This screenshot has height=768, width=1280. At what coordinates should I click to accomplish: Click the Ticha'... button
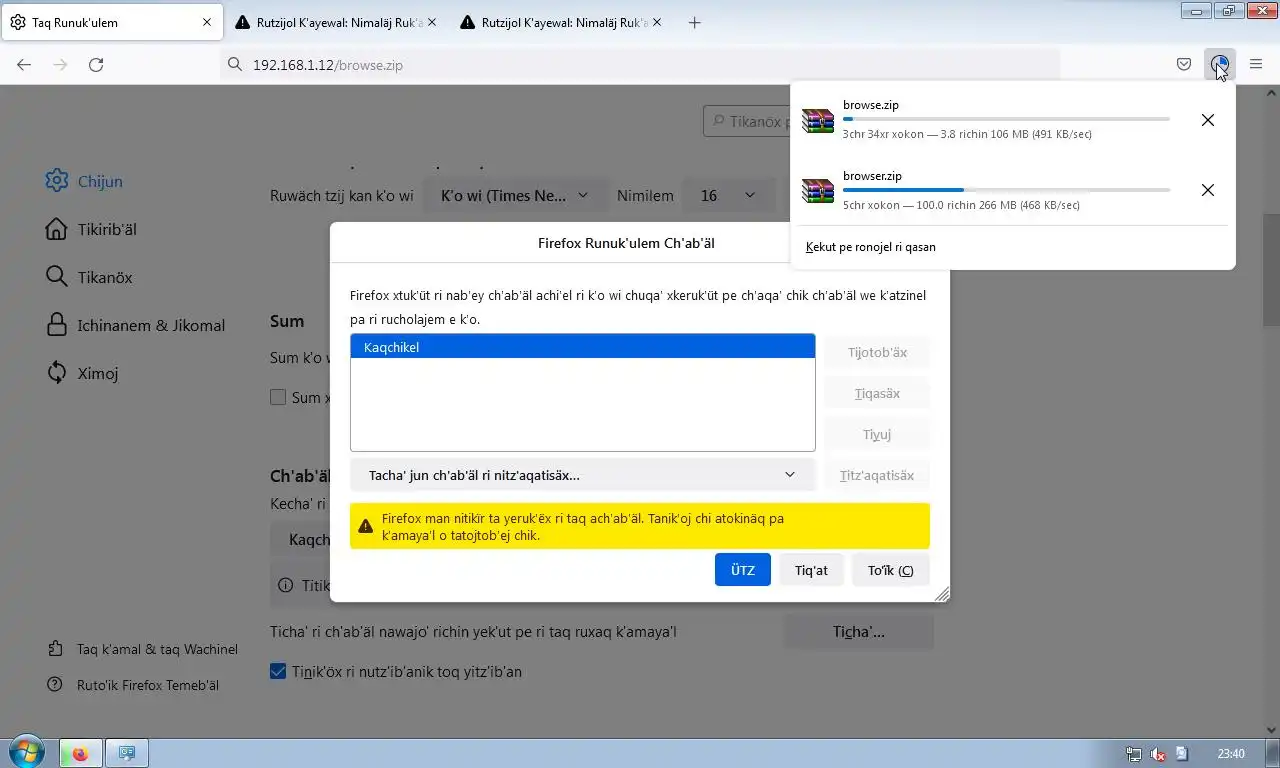click(858, 631)
